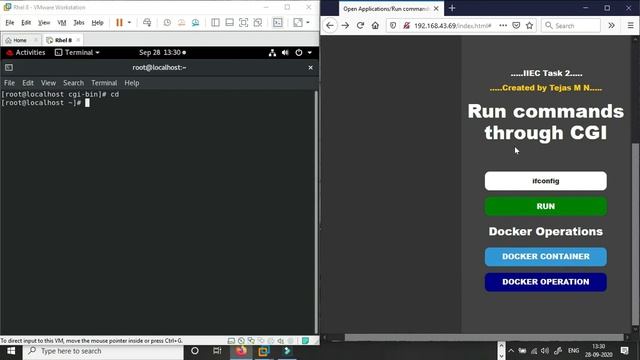The image size is (640, 360).
Task: Click the ifconfig command input field
Action: point(546,181)
